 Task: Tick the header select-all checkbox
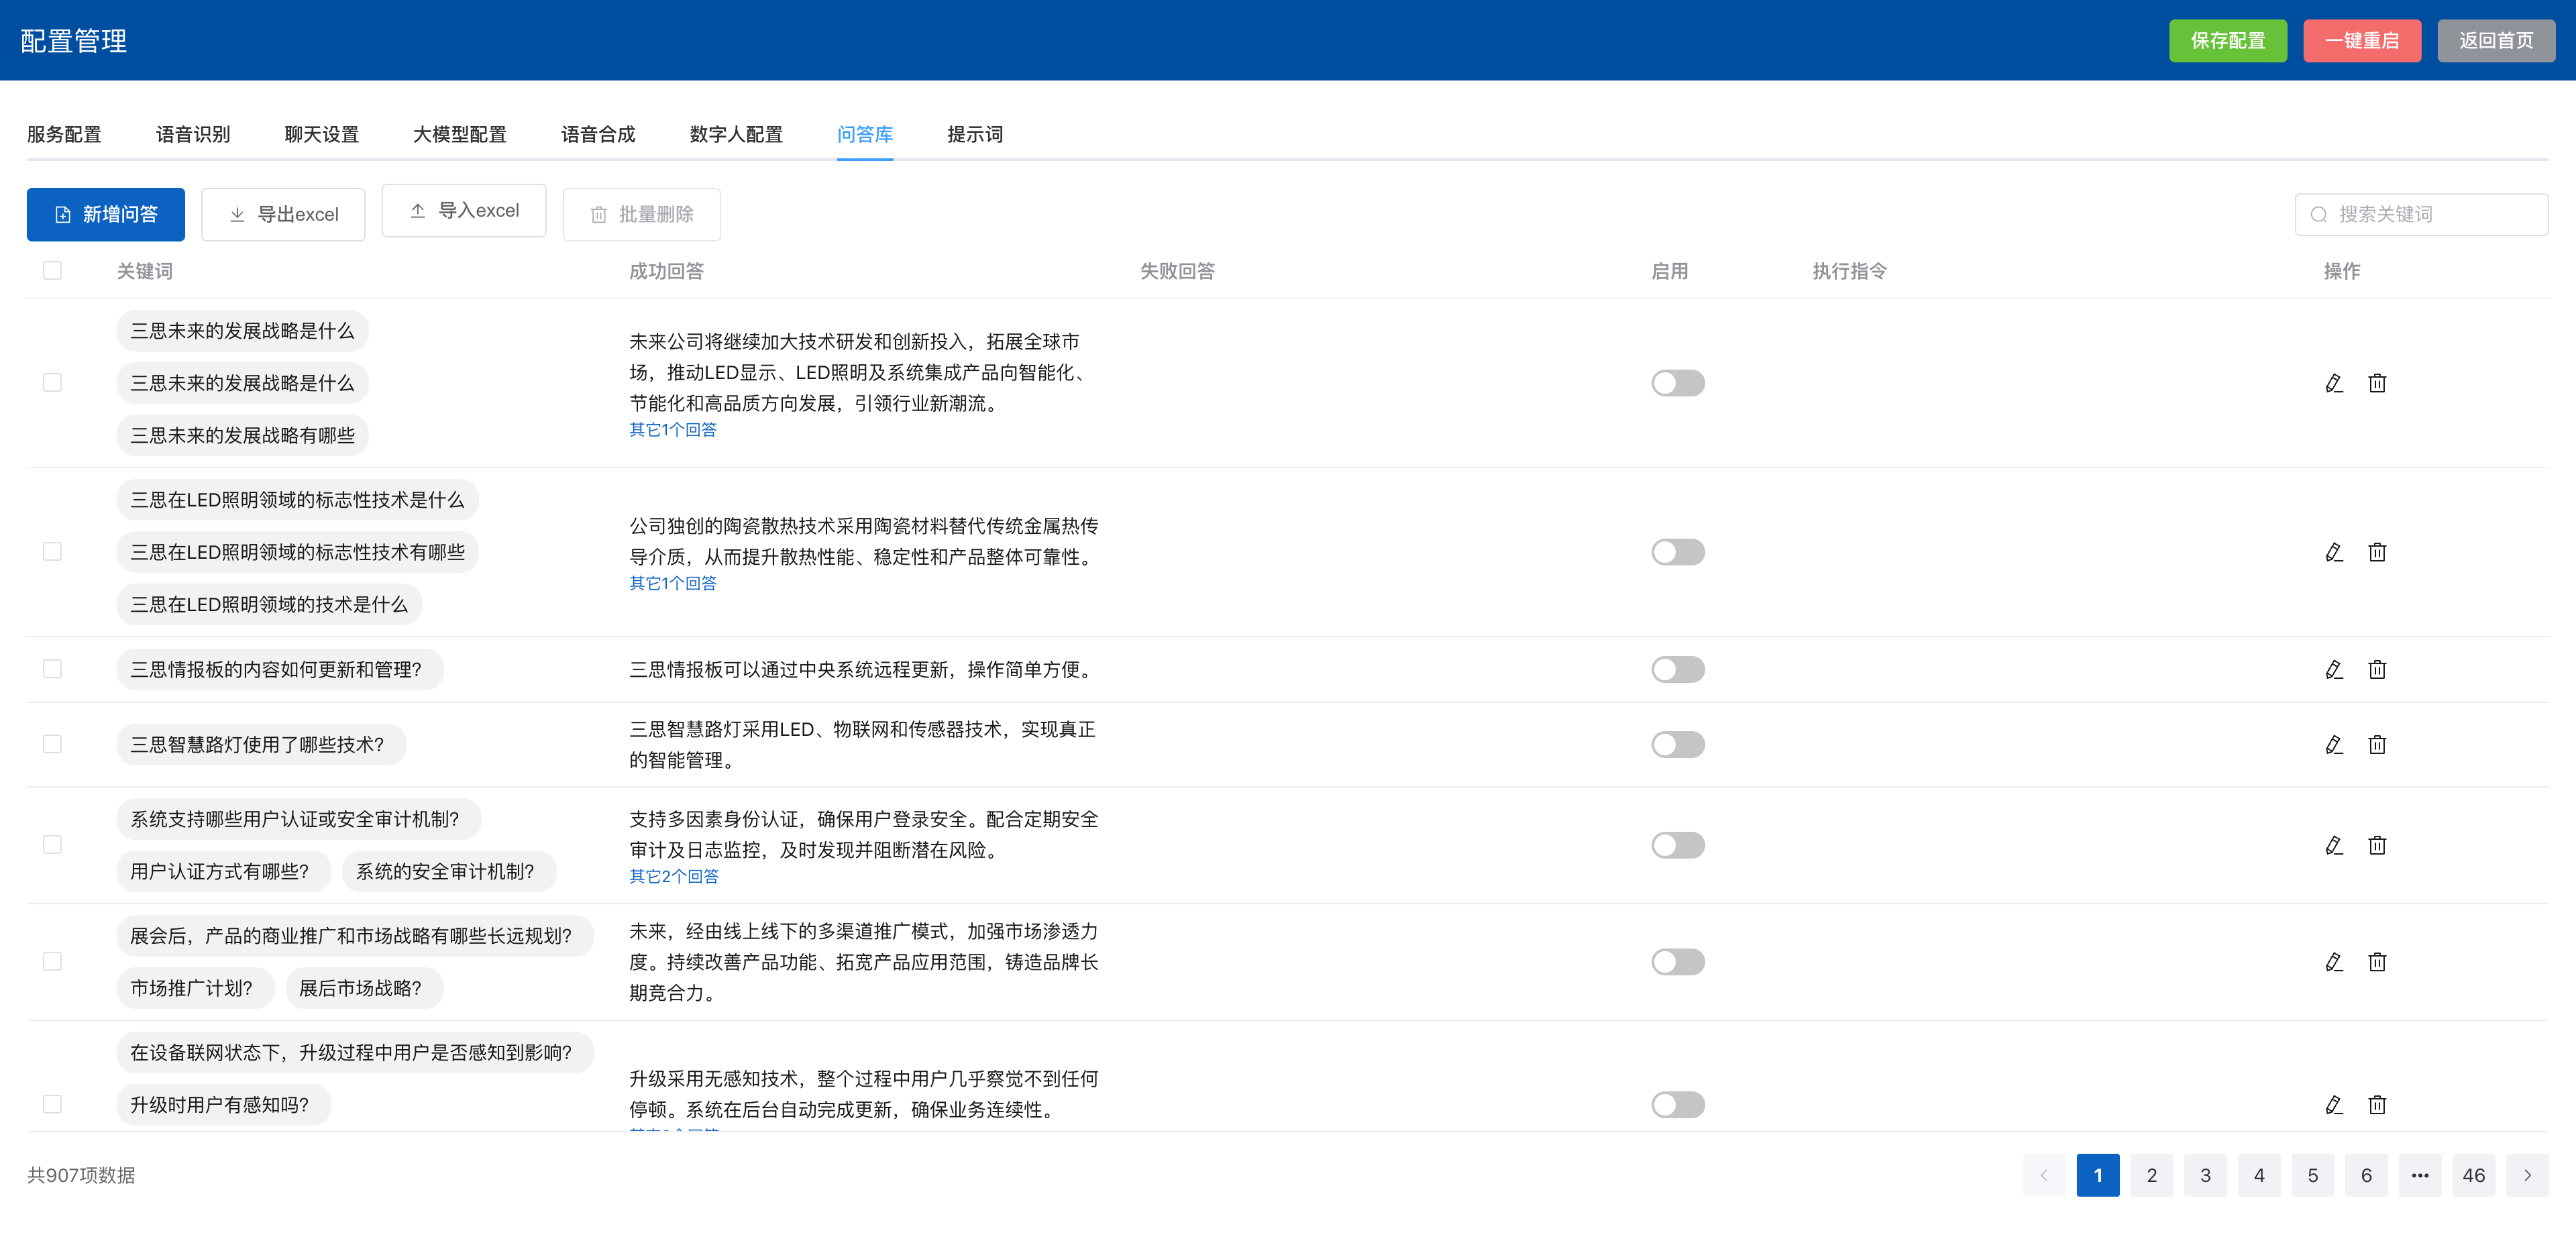52,271
